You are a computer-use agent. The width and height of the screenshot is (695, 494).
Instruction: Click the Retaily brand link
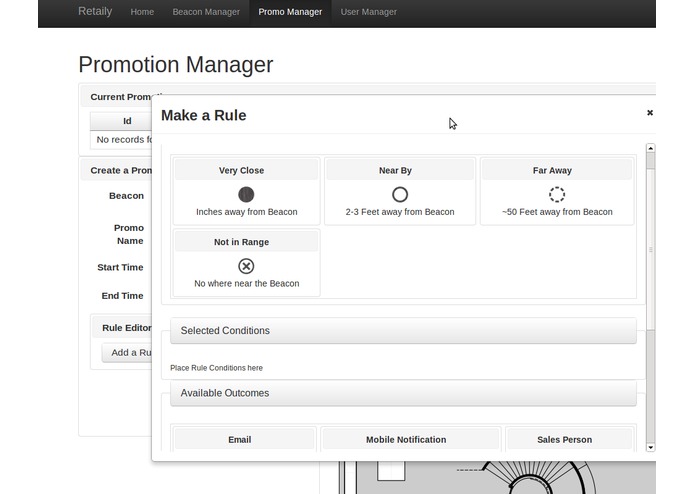[x=95, y=11]
